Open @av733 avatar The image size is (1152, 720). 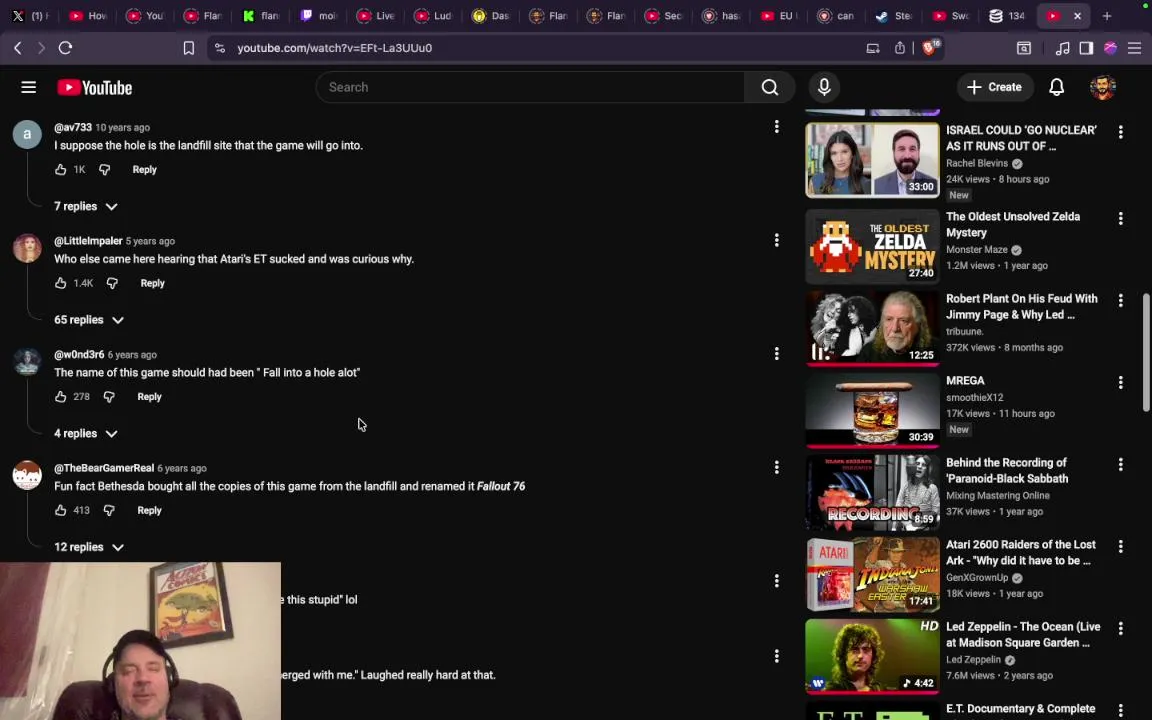pyautogui.click(x=27, y=134)
